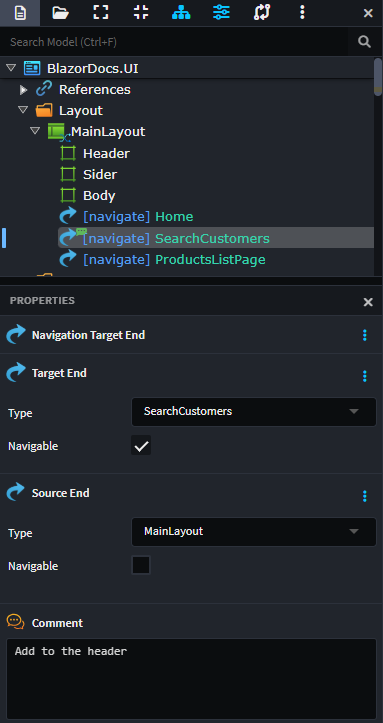This screenshot has height=723, width=383.
Task: Uncheck the Target End Navigable checkbox
Action: pos(141,445)
